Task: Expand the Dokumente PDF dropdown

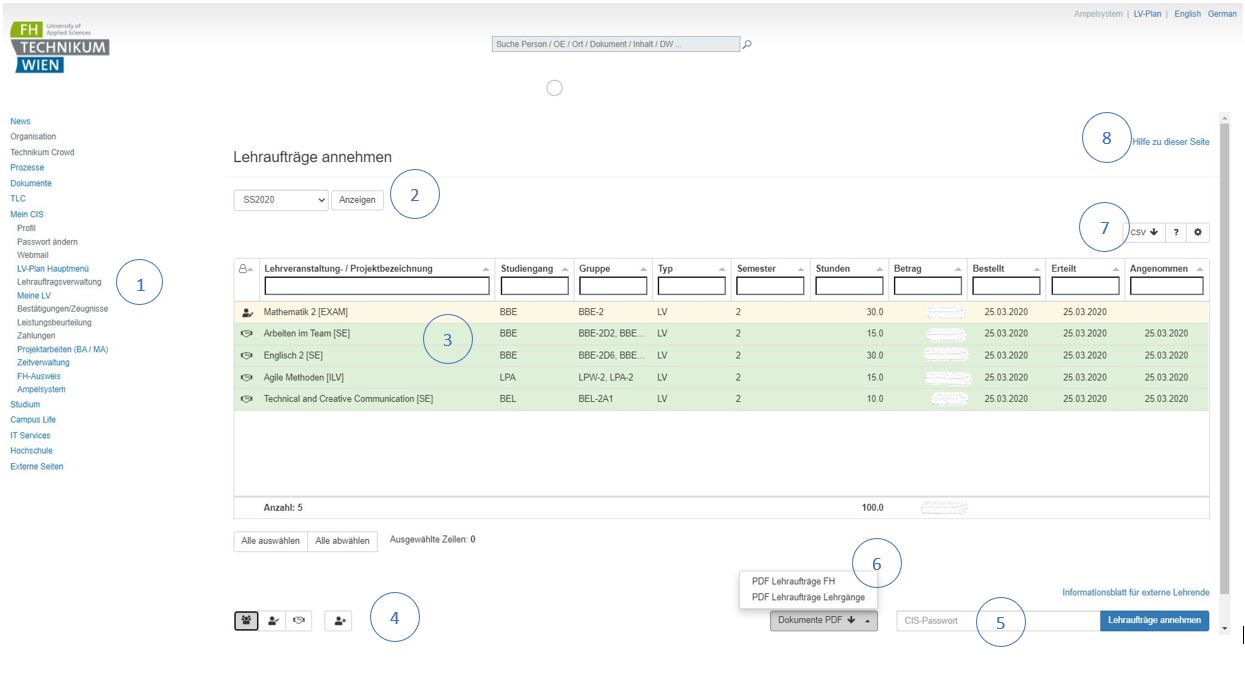Action: pos(823,621)
